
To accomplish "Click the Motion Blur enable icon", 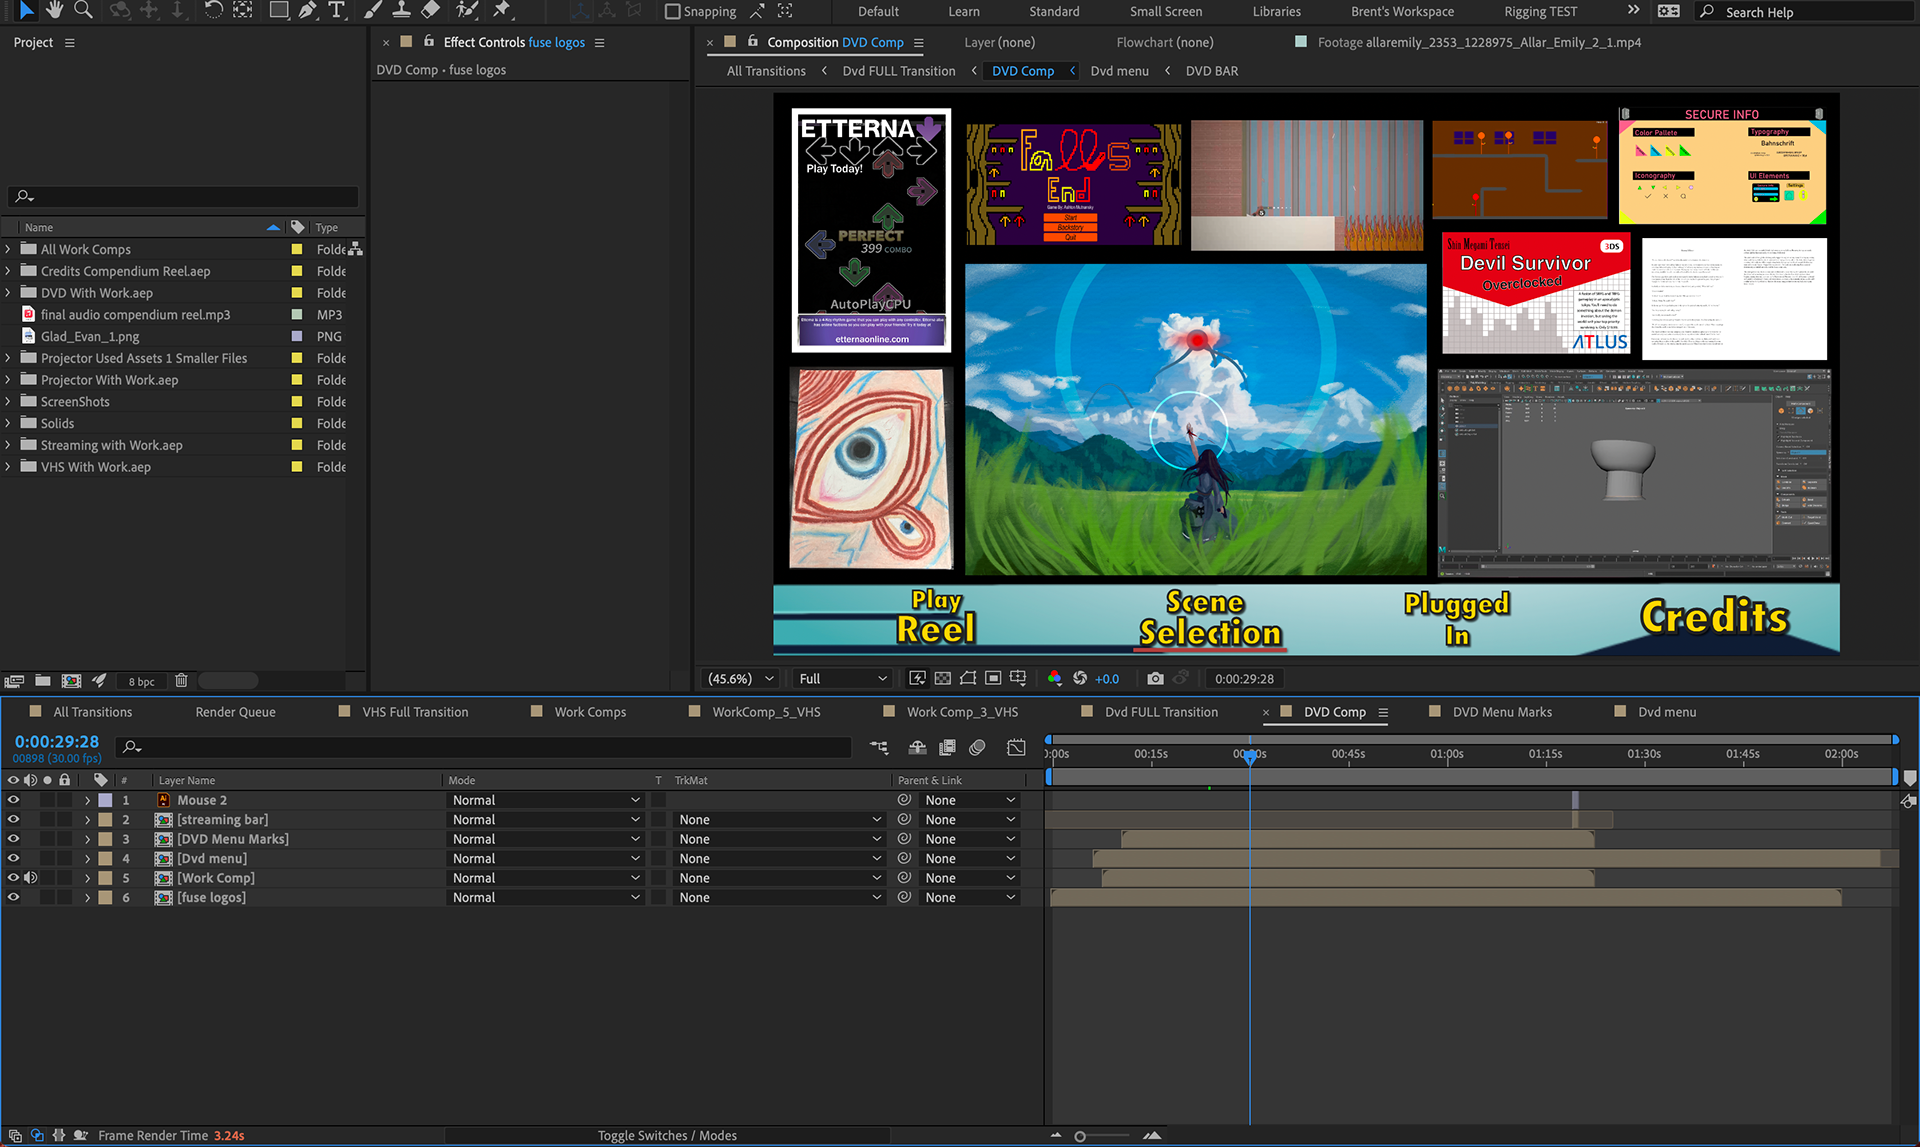I will click(978, 747).
